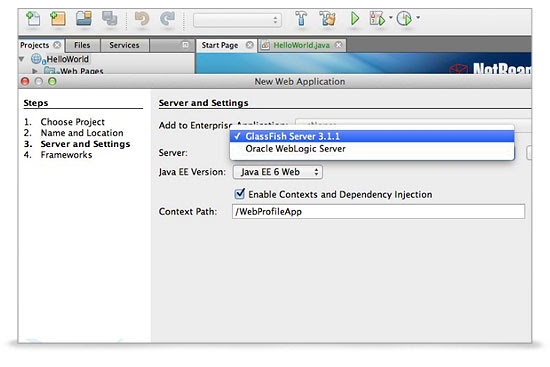The height and width of the screenshot is (367, 550).
Task: Expand the Web Pages folder
Action: (35, 71)
